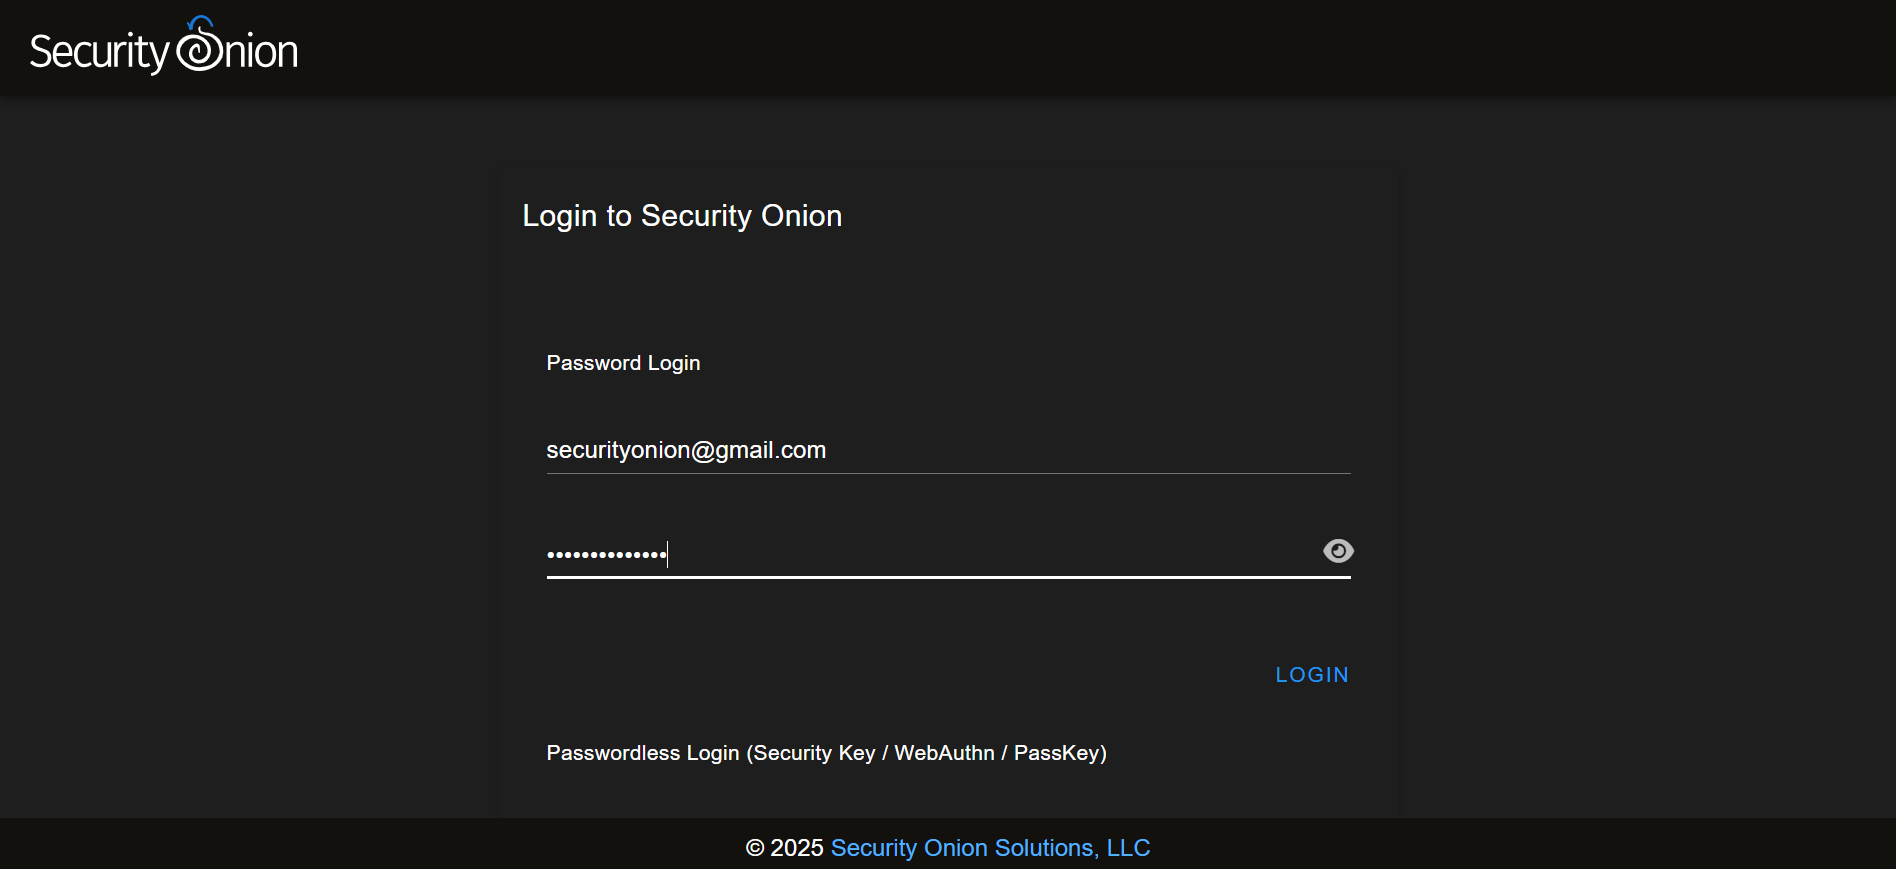Click the word "Security" in the header logo

point(99,52)
